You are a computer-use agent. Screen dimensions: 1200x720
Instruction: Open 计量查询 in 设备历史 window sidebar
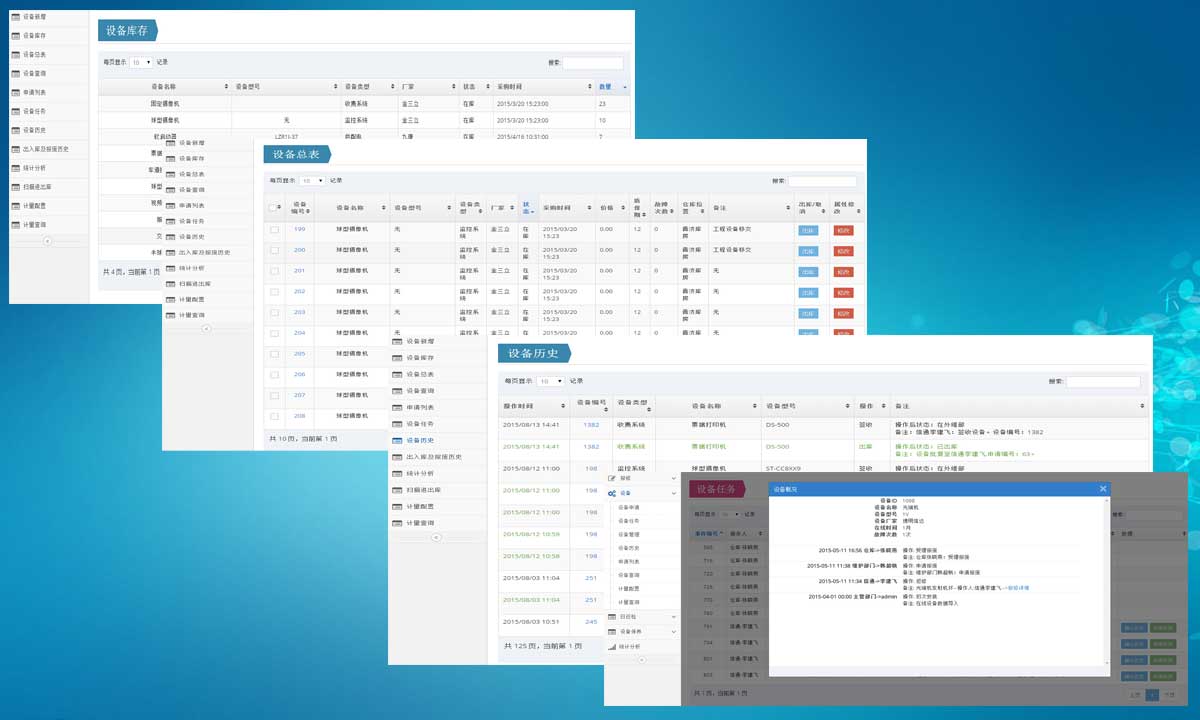pos(437,523)
